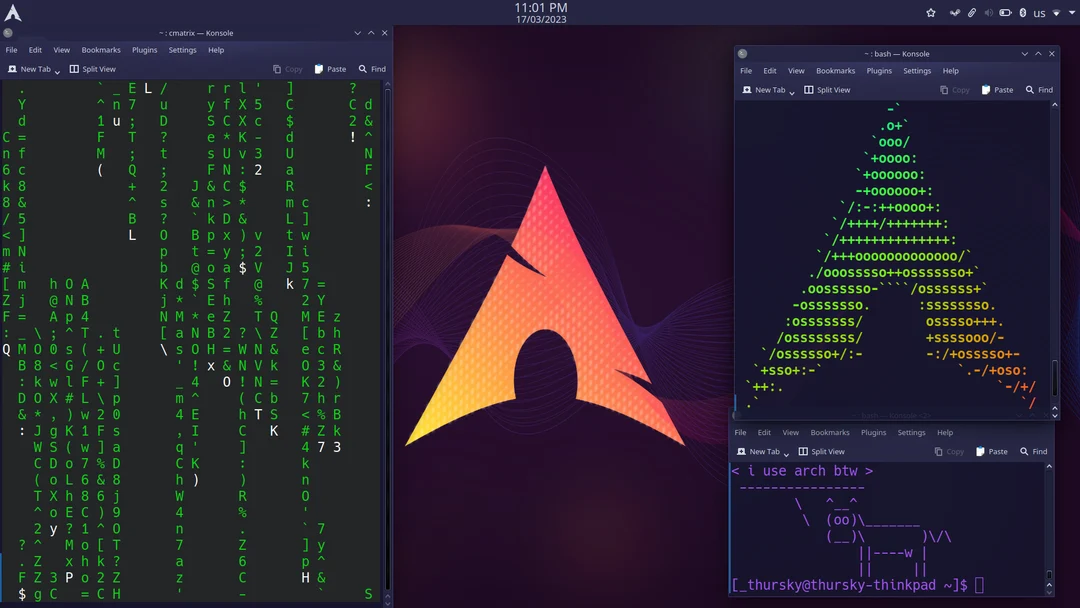The width and height of the screenshot is (1080, 608).
Task: Open the volume slider from the speaker tray icon
Action: (989, 13)
